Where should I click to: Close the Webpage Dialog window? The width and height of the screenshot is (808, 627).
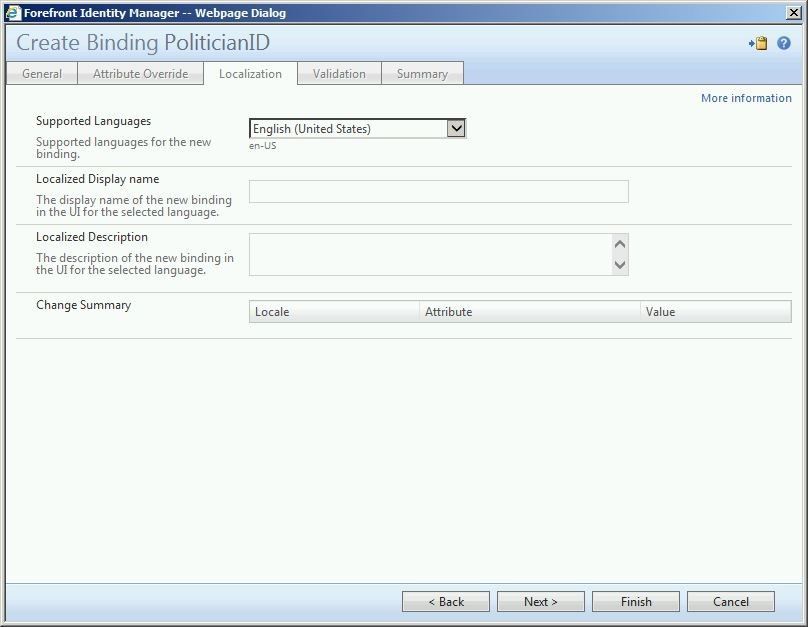tap(794, 13)
